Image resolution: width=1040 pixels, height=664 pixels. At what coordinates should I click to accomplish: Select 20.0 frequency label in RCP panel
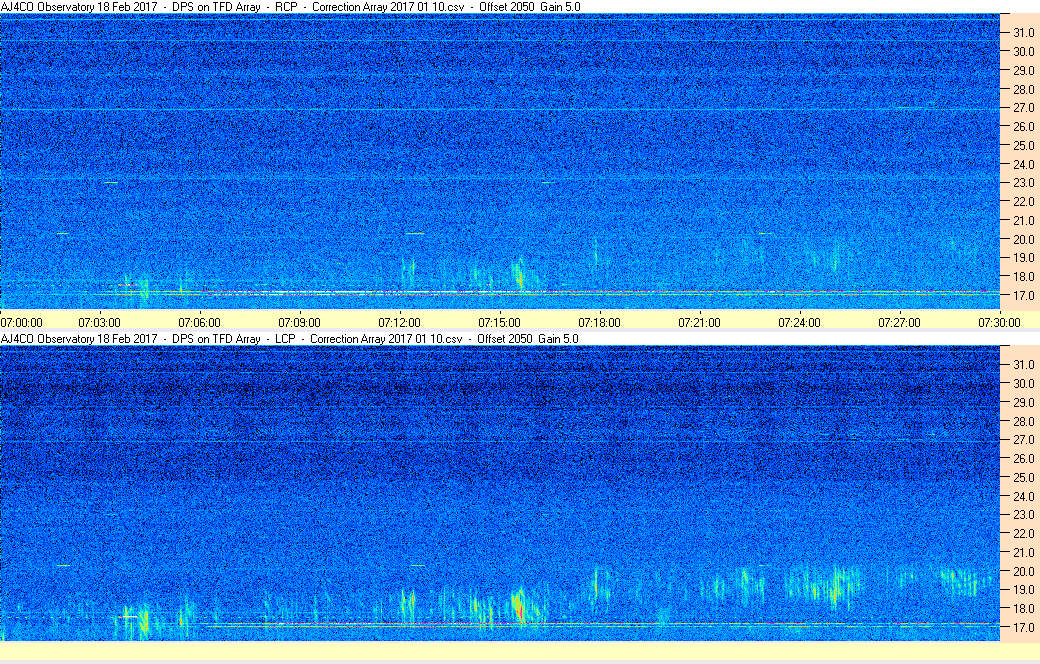(x=1023, y=239)
